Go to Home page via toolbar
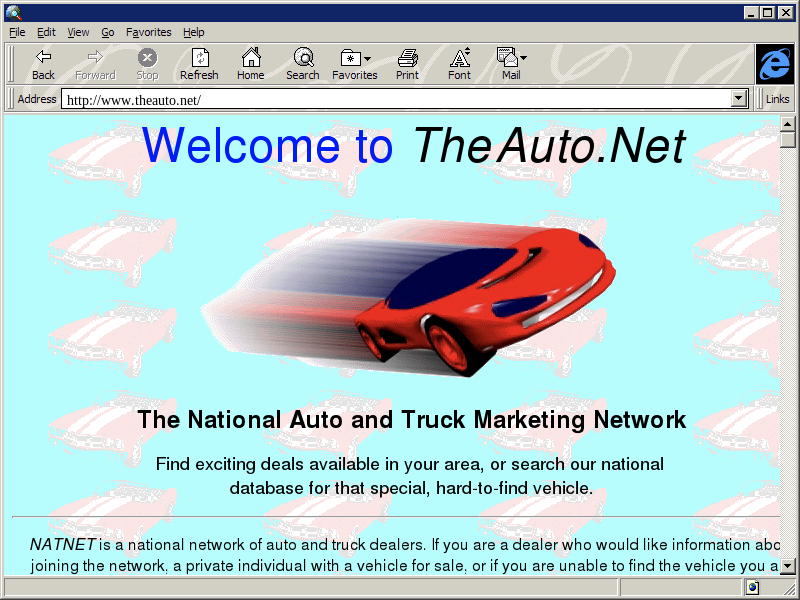 250,64
